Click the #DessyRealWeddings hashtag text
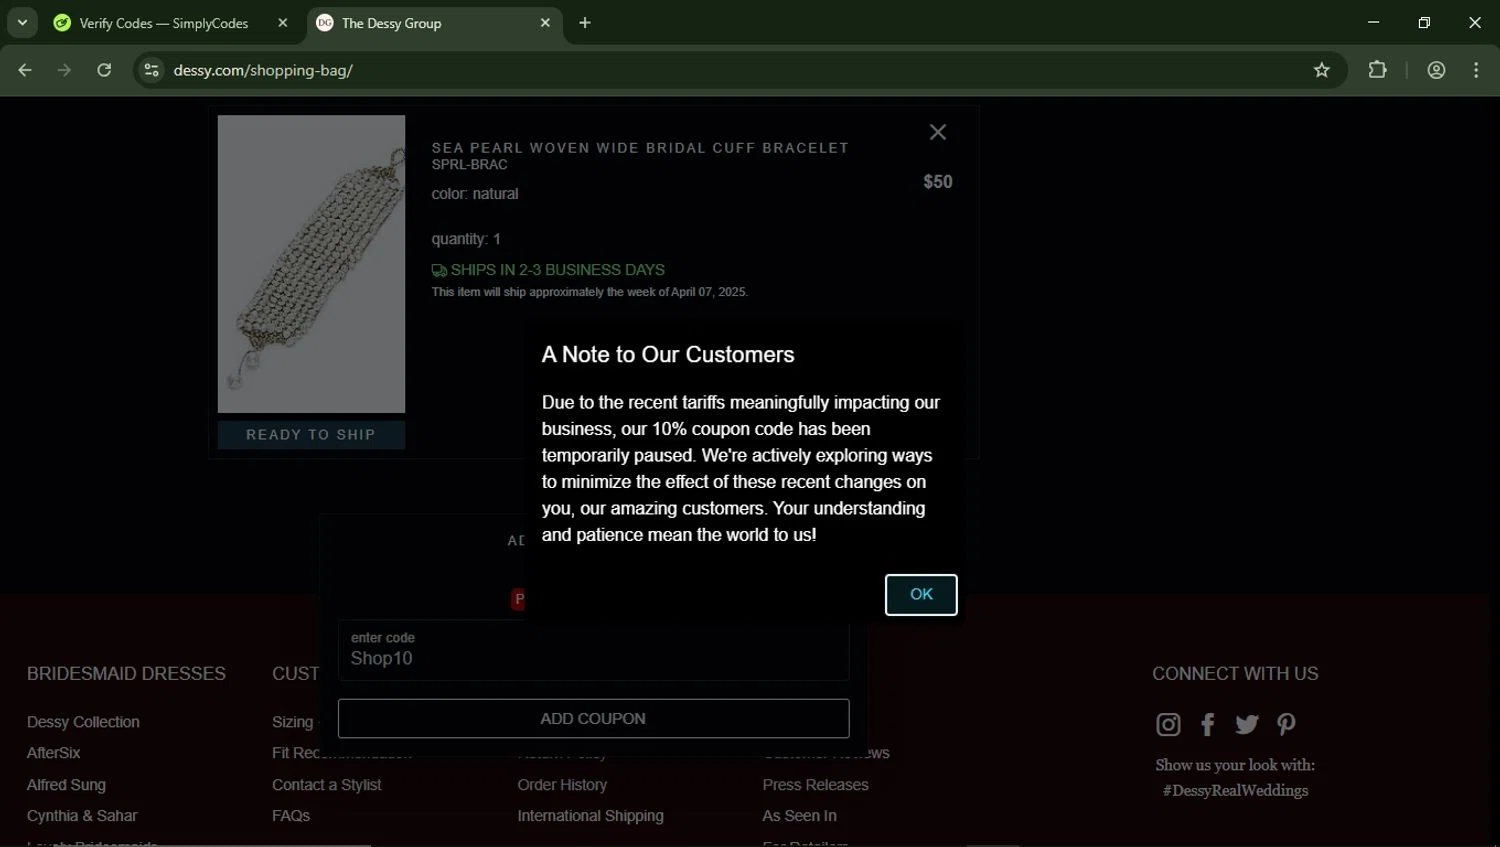 (1235, 791)
